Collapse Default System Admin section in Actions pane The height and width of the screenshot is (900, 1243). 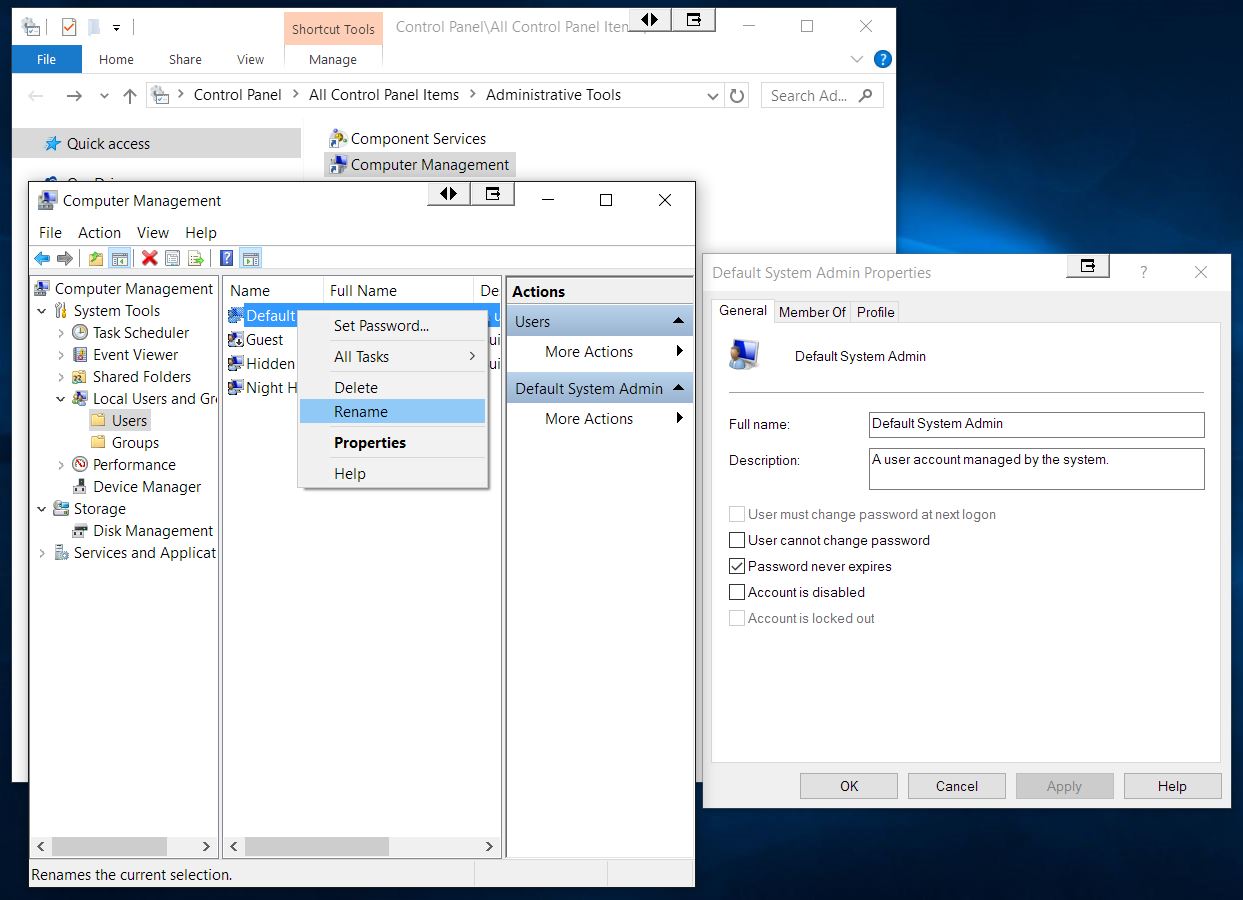tap(679, 388)
